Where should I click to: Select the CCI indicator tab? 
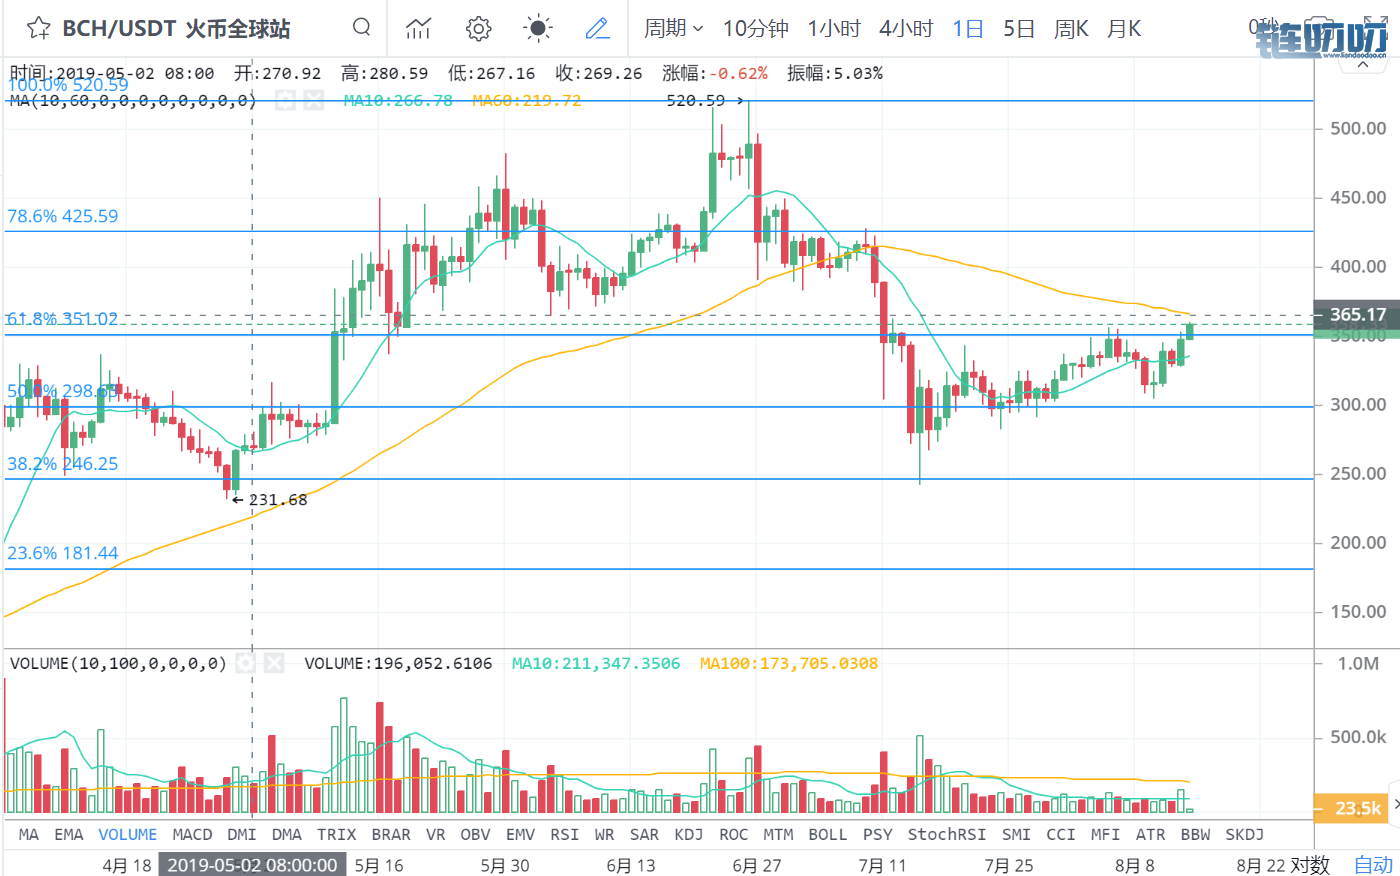[1061, 834]
